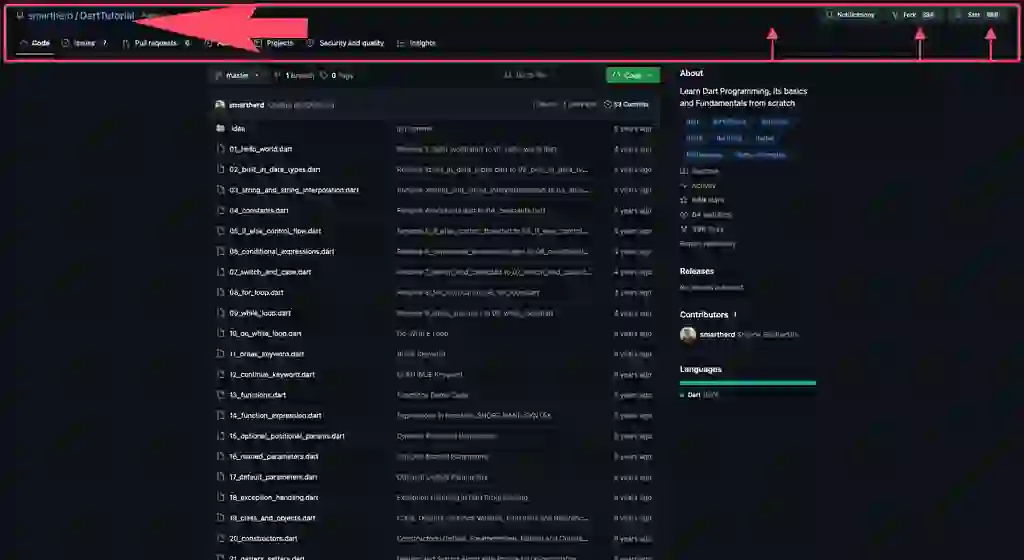Open the green Code dropdown button
Viewport: 1024px width, 560px height.
click(x=633, y=75)
